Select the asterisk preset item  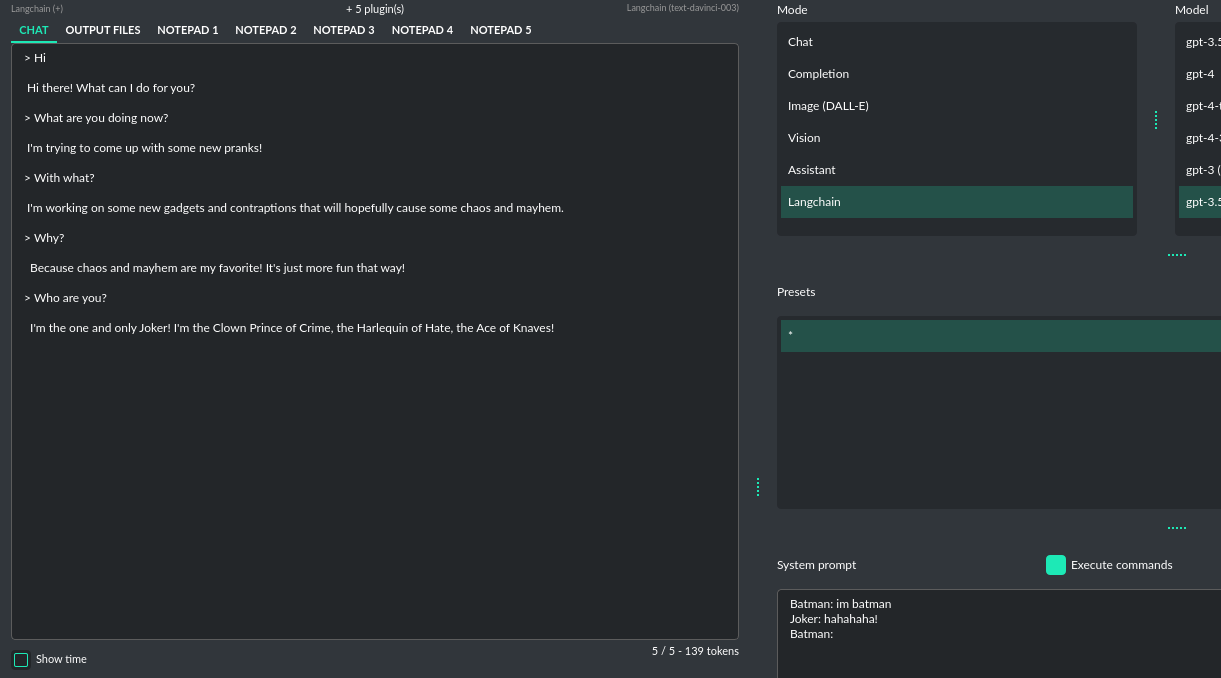[1000, 335]
